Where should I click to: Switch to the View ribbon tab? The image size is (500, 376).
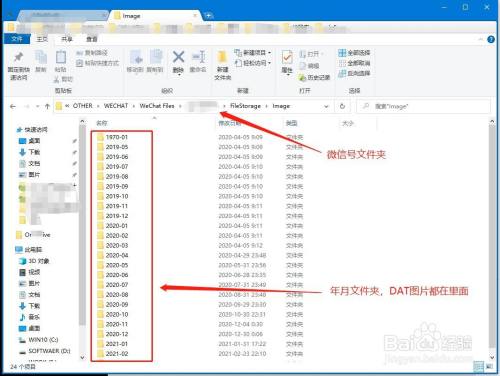click(x=92, y=39)
